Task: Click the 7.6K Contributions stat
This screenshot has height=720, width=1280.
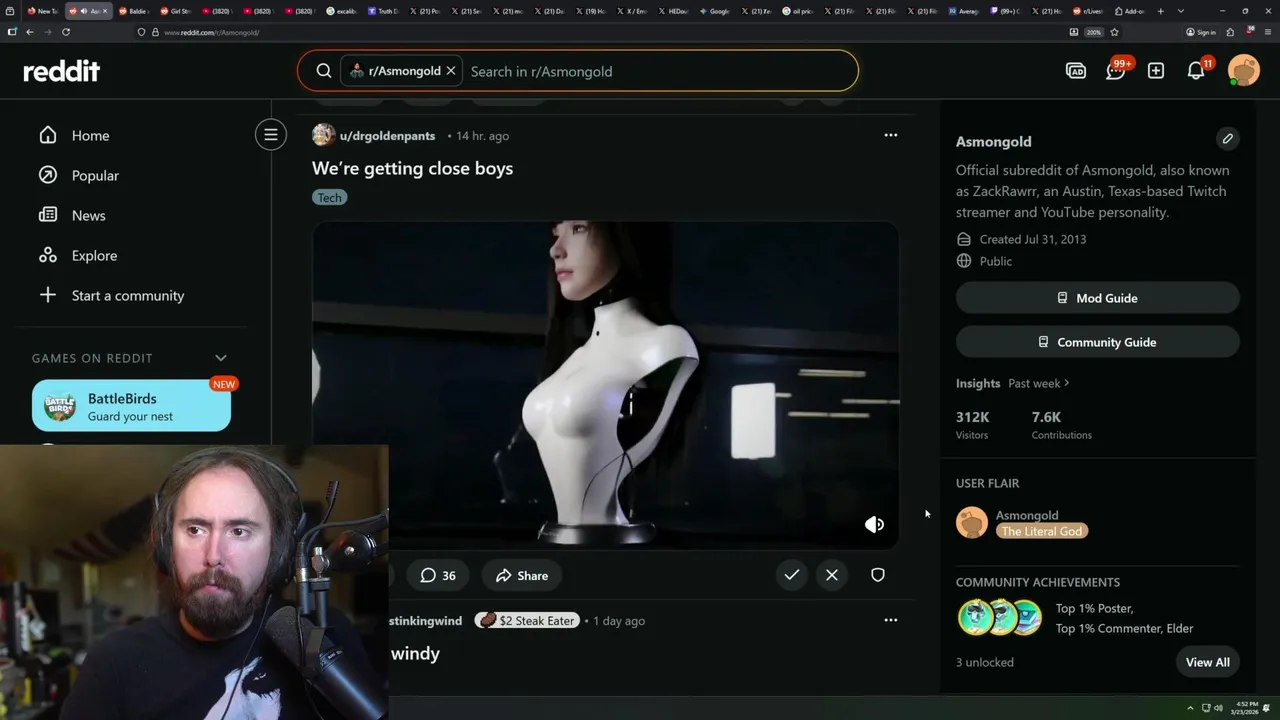Action: [1061, 424]
